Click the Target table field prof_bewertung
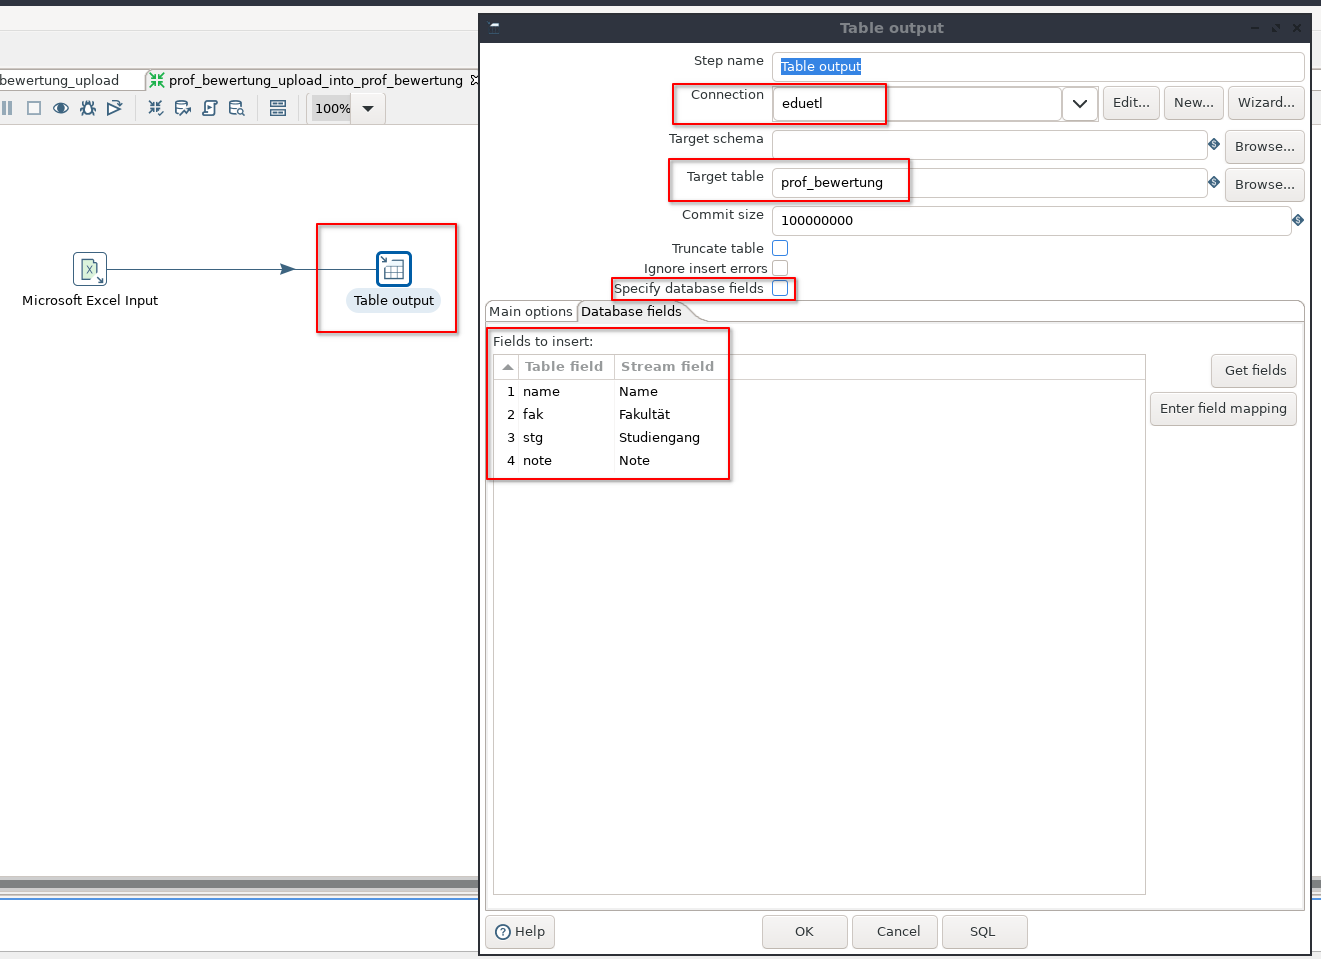 click(989, 182)
